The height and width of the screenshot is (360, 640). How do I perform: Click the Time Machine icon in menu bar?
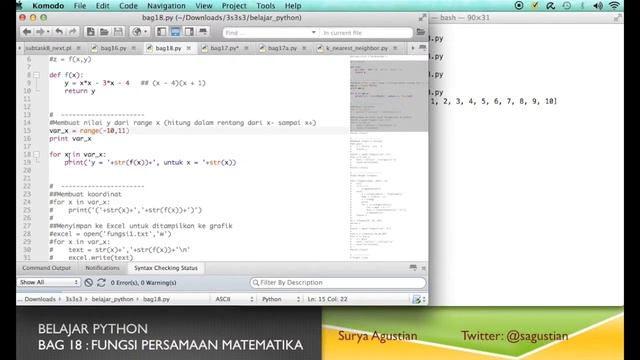(567, 6)
